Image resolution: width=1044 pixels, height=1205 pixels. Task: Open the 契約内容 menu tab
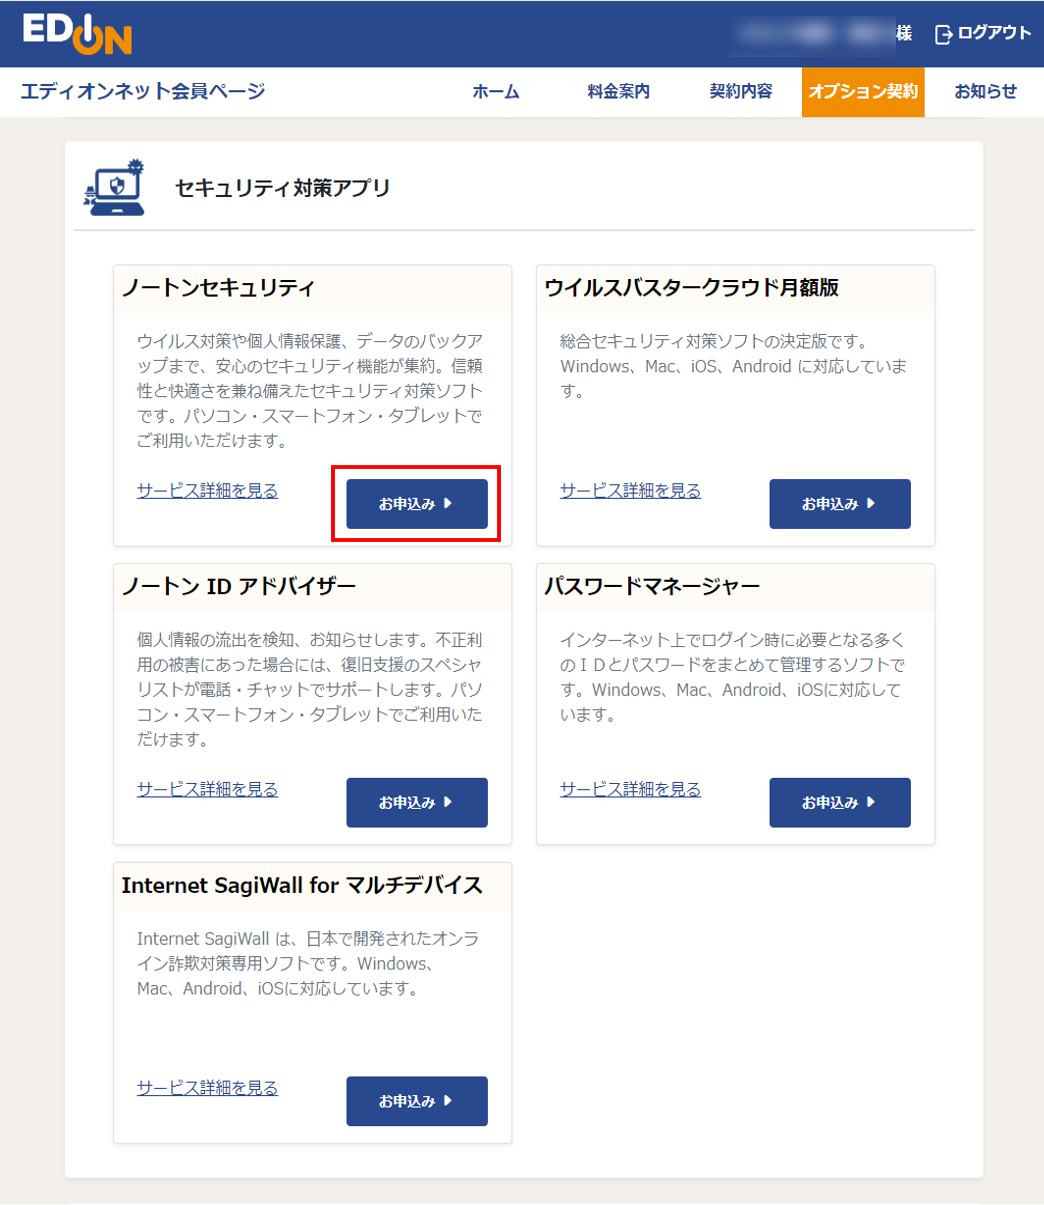741,92
